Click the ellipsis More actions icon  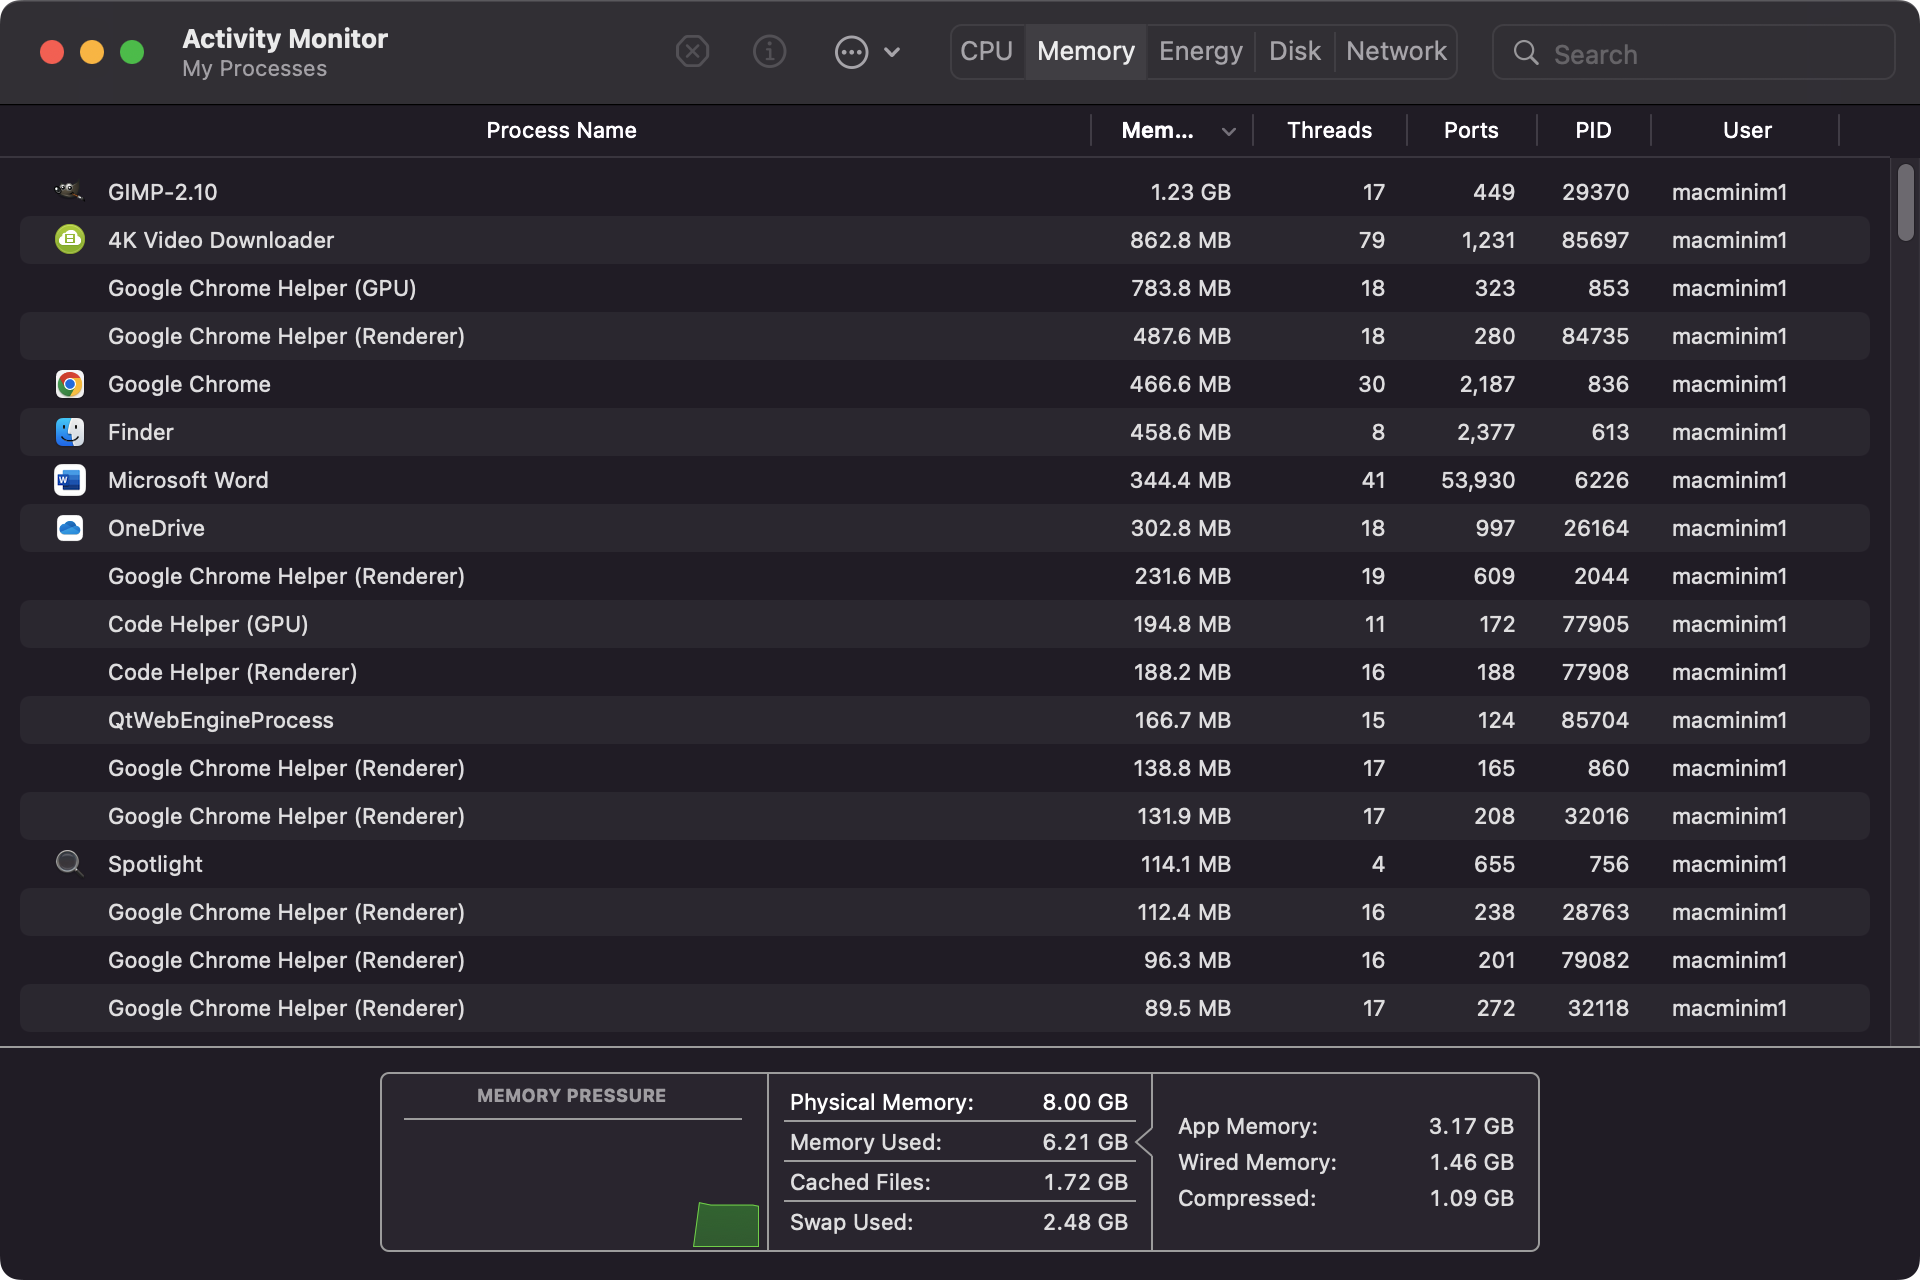851,52
